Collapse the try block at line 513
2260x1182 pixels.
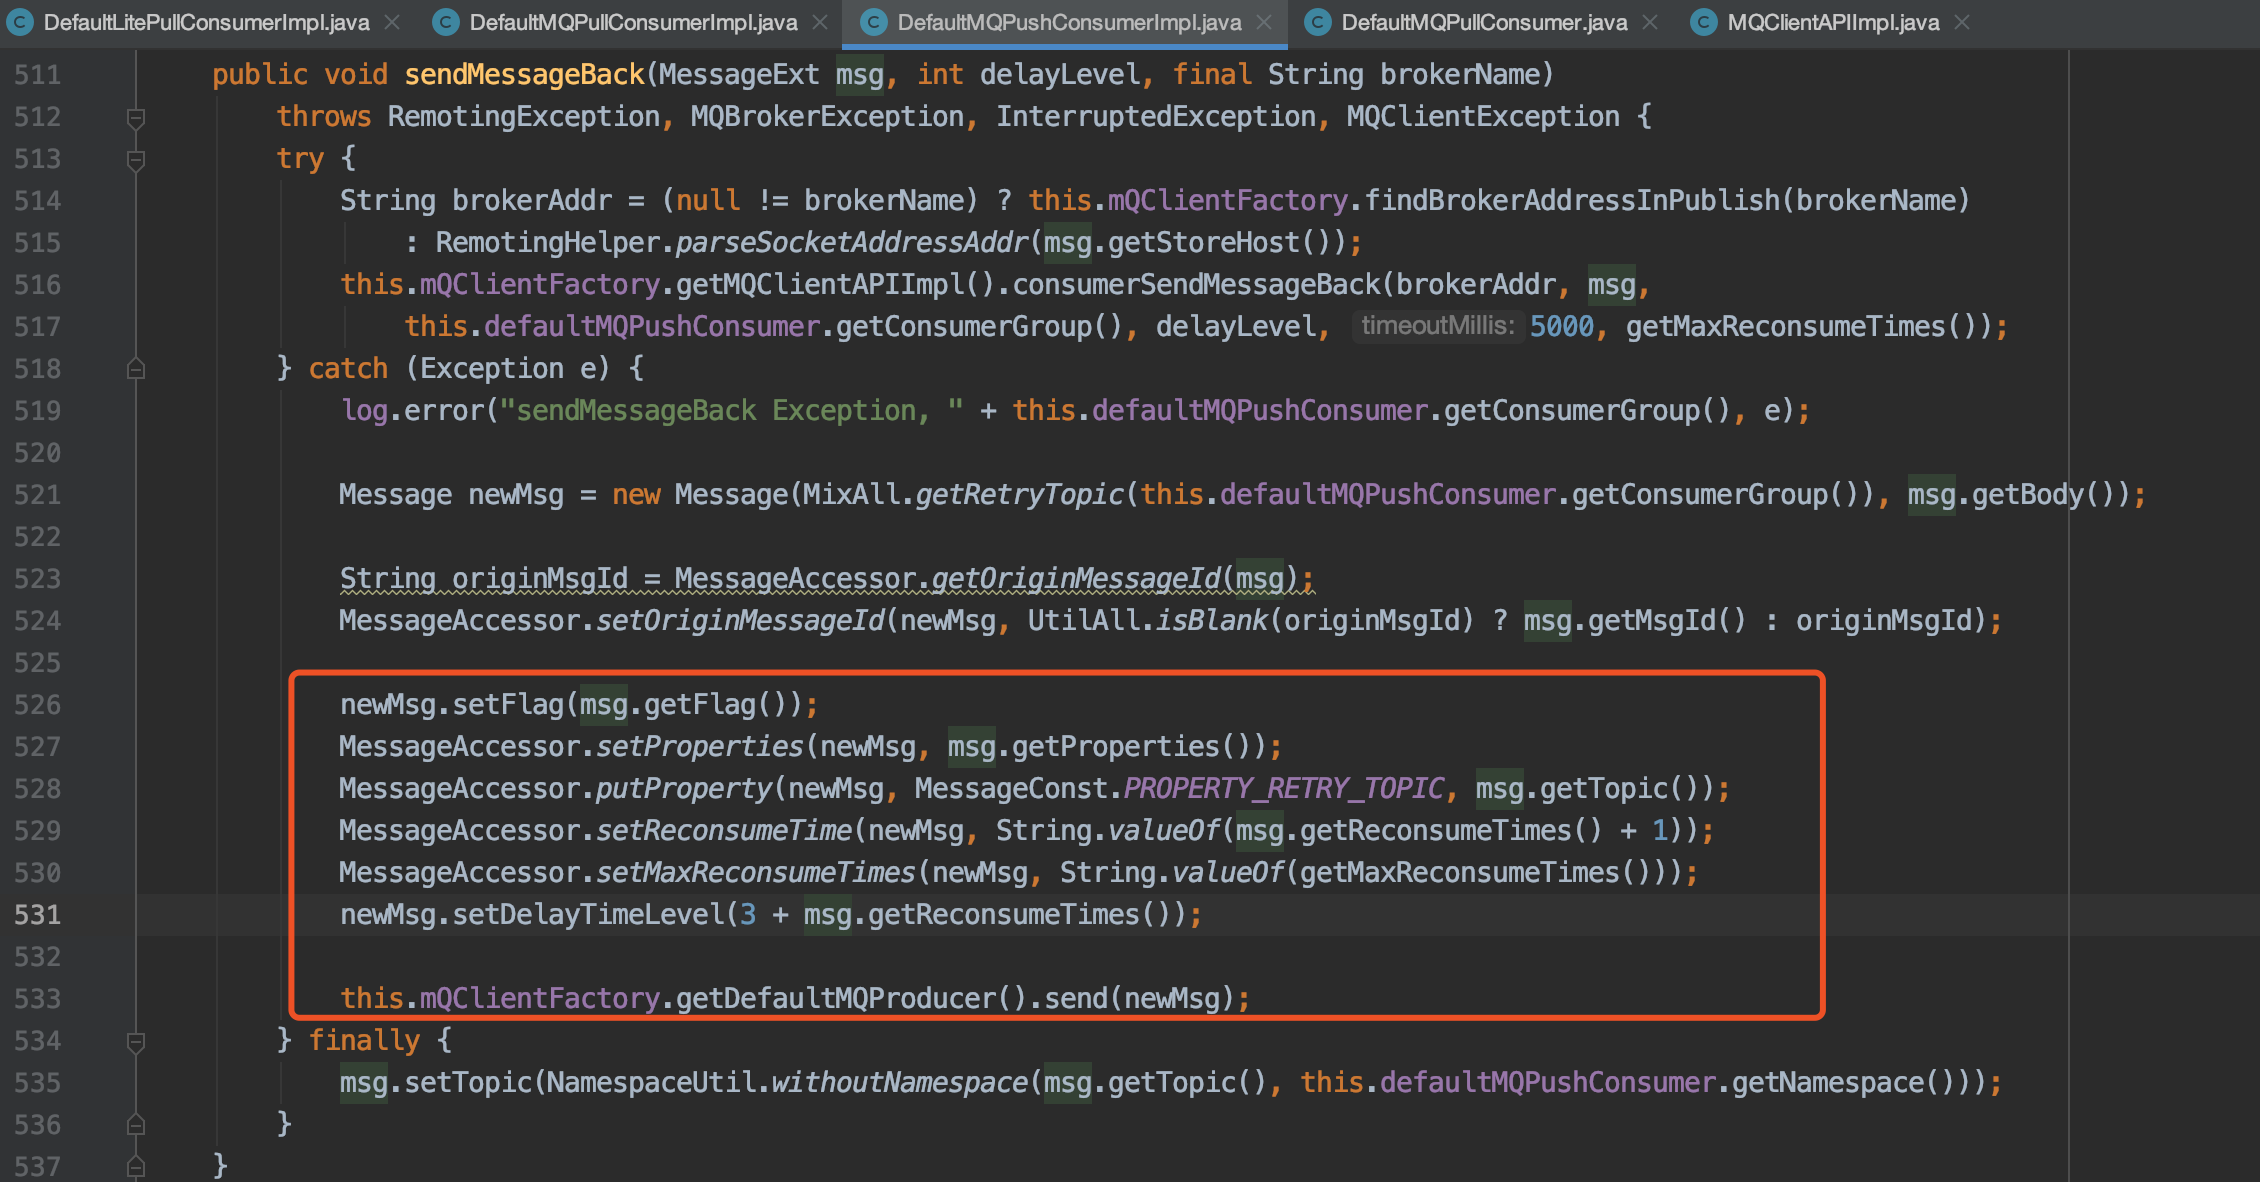(x=136, y=159)
